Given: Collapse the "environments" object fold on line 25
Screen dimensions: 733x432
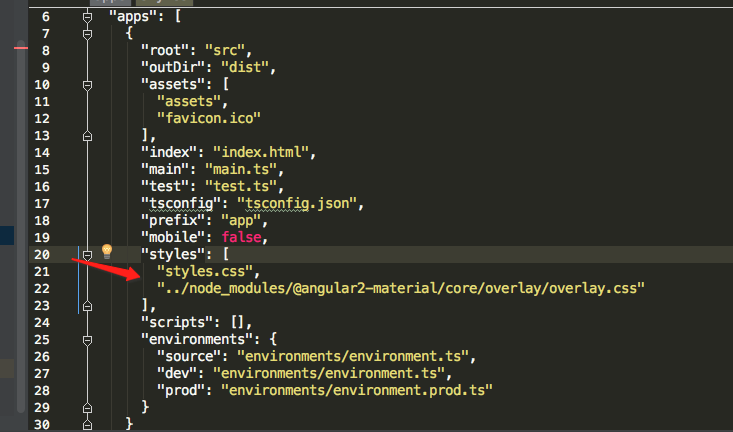Looking at the screenshot, I should coord(87,340).
